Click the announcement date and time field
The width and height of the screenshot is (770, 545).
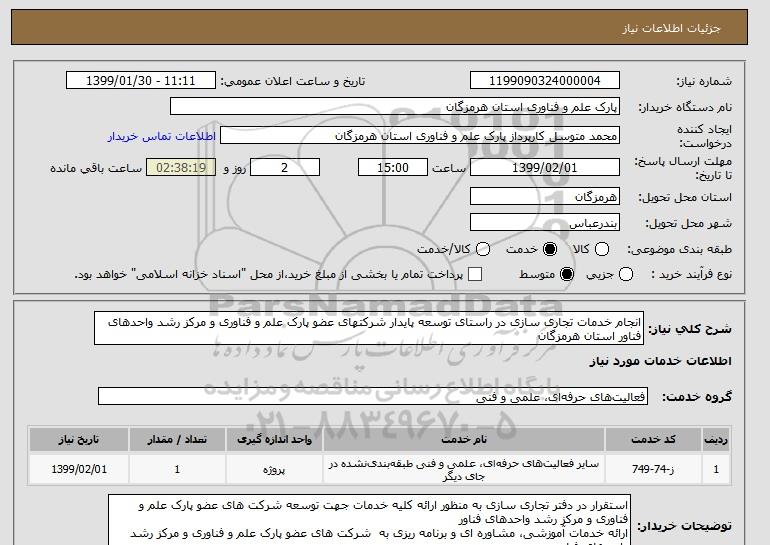(140, 81)
